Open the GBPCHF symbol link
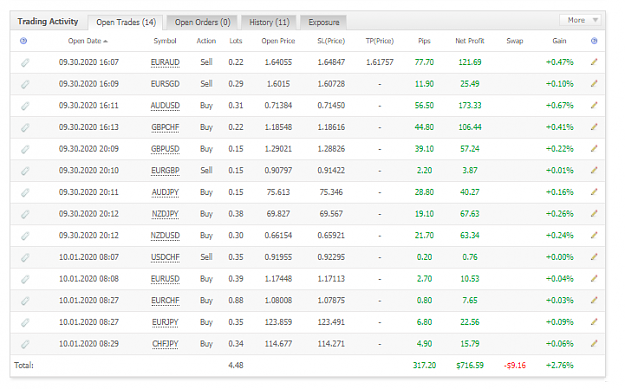 (165, 128)
